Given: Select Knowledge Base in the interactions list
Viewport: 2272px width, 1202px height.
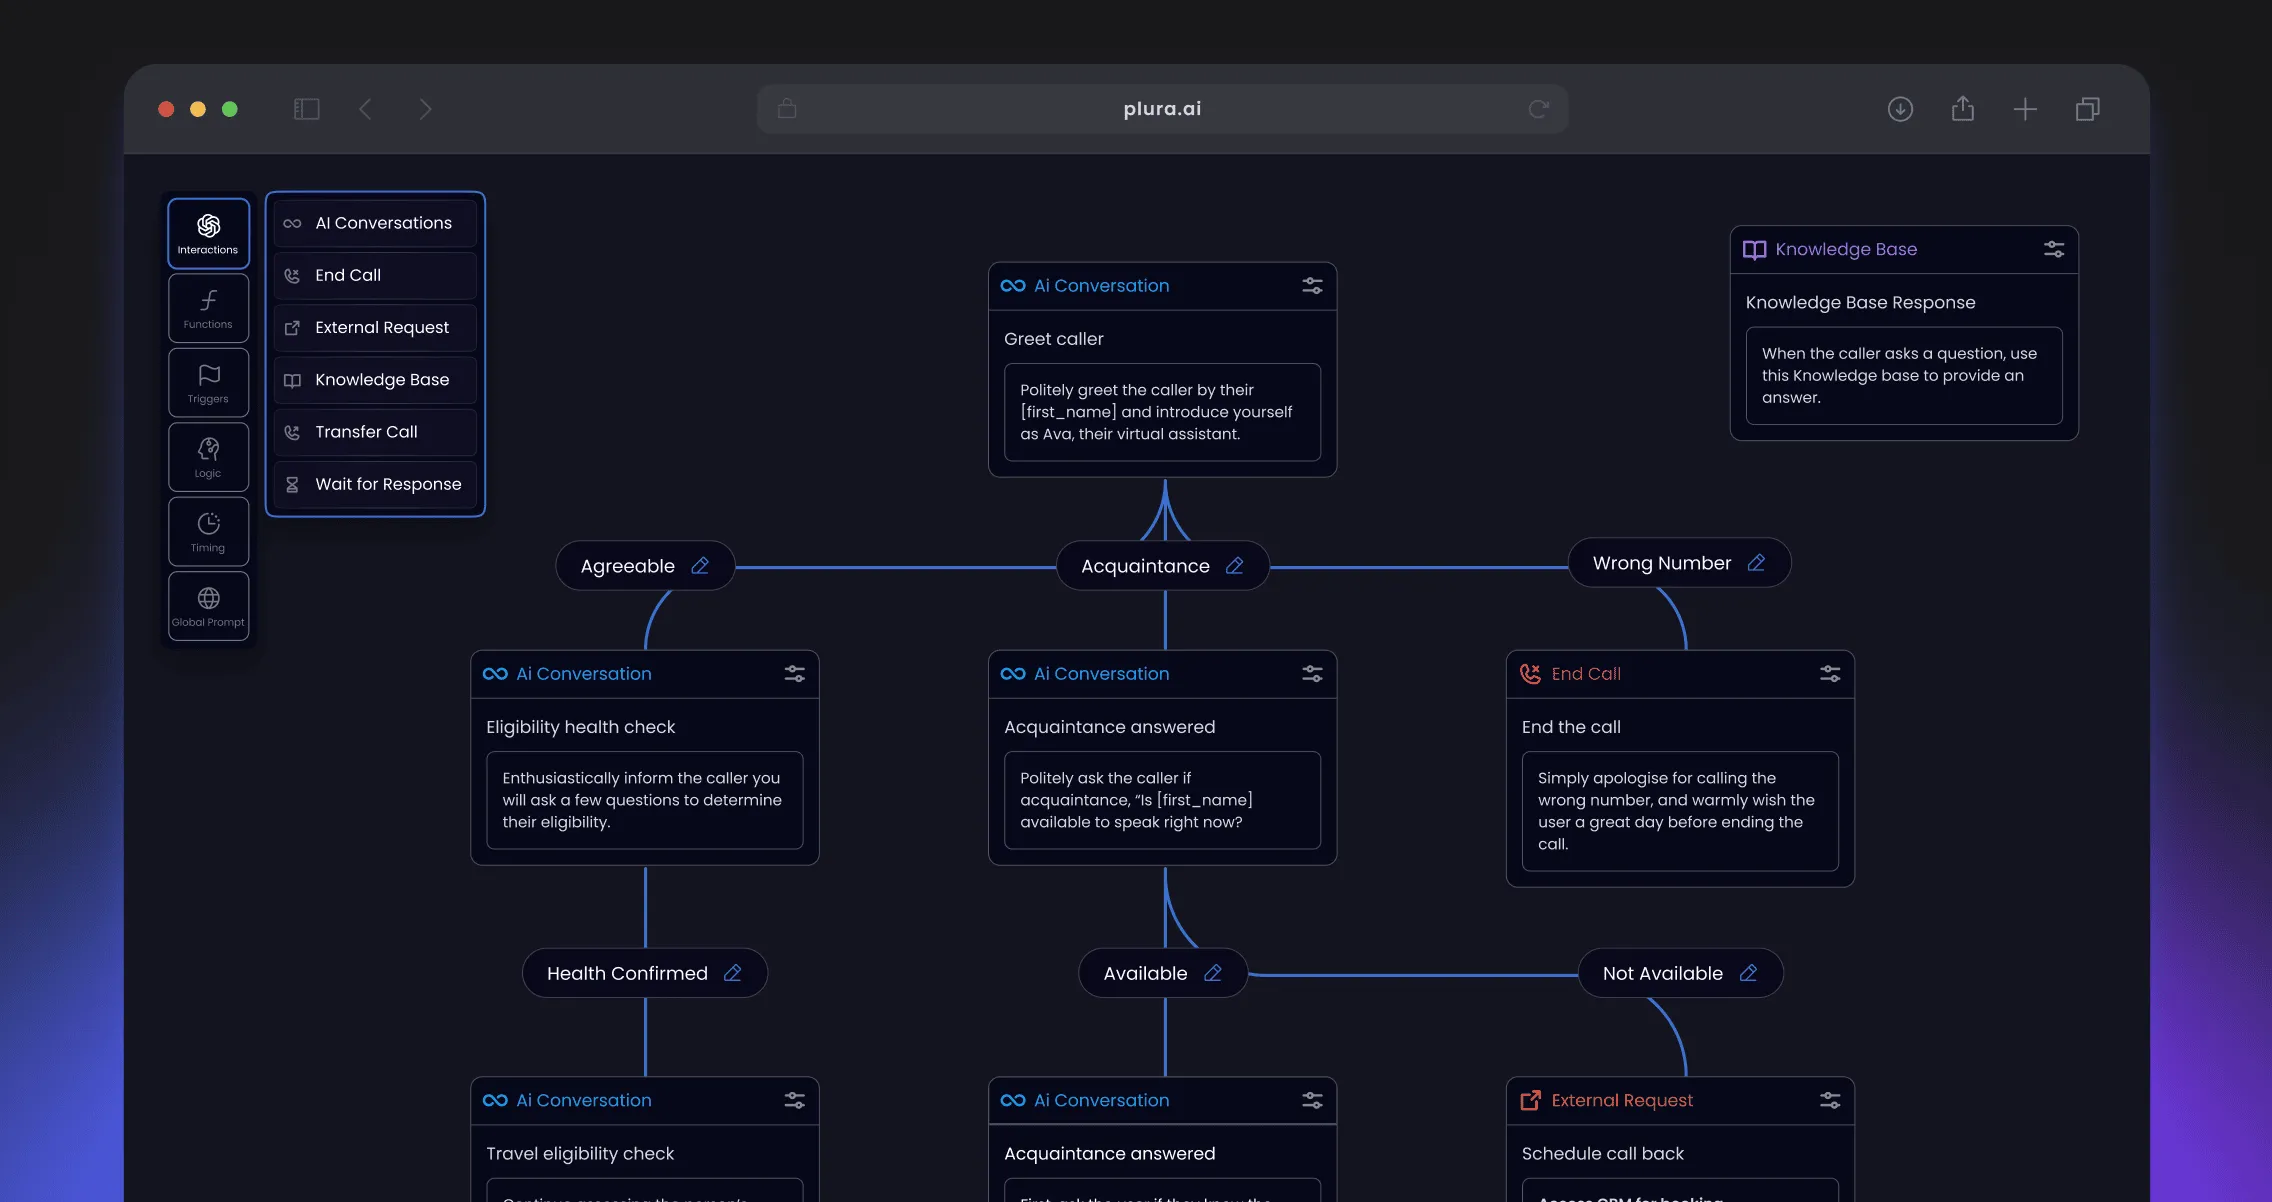Looking at the screenshot, I should click(x=375, y=380).
